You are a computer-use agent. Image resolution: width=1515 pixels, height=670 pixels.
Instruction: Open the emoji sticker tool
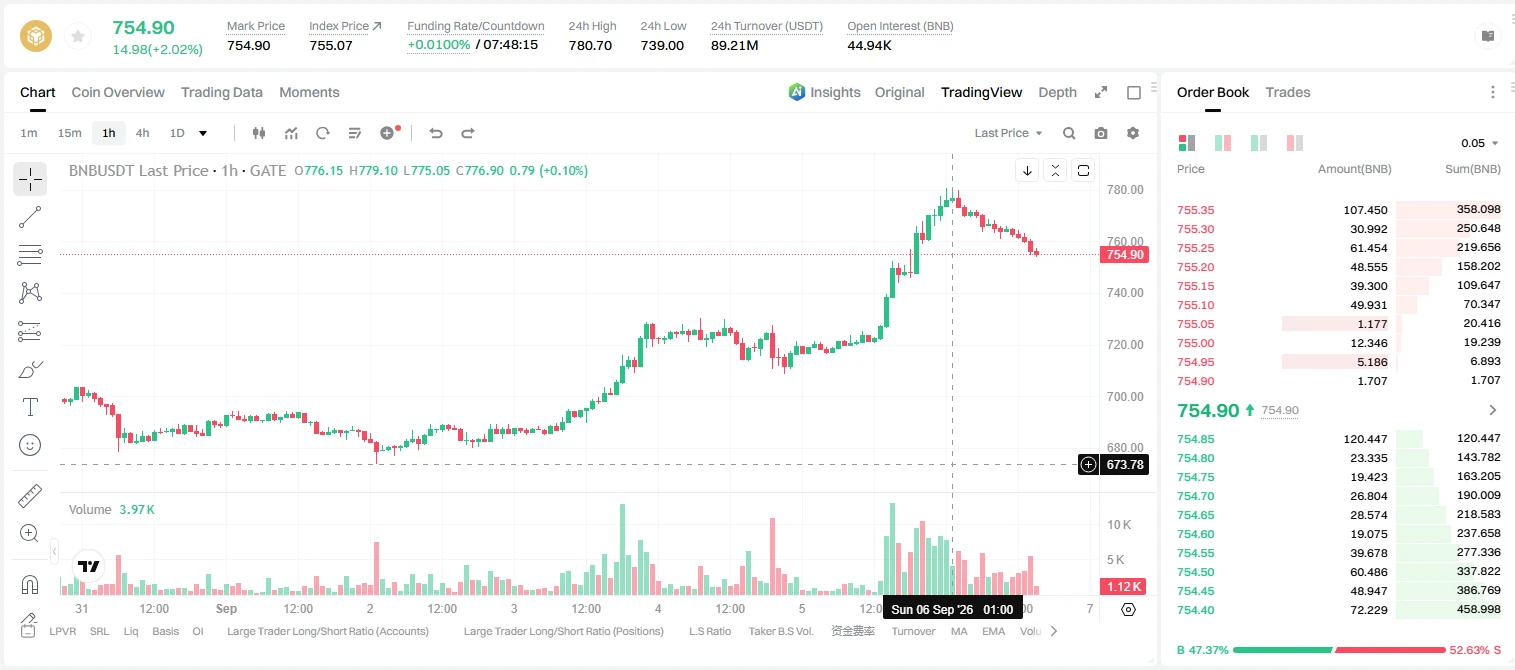click(30, 445)
